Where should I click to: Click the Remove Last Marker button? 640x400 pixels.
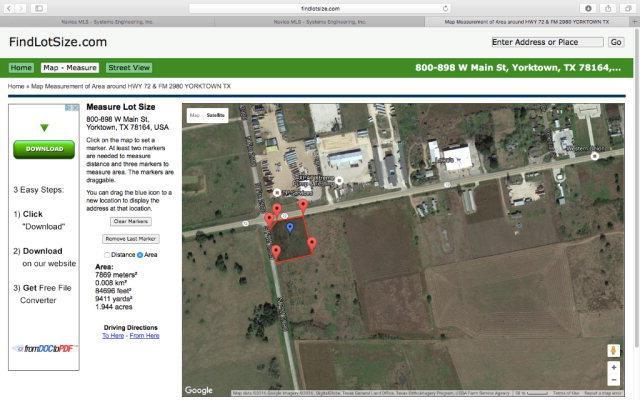[131, 239]
